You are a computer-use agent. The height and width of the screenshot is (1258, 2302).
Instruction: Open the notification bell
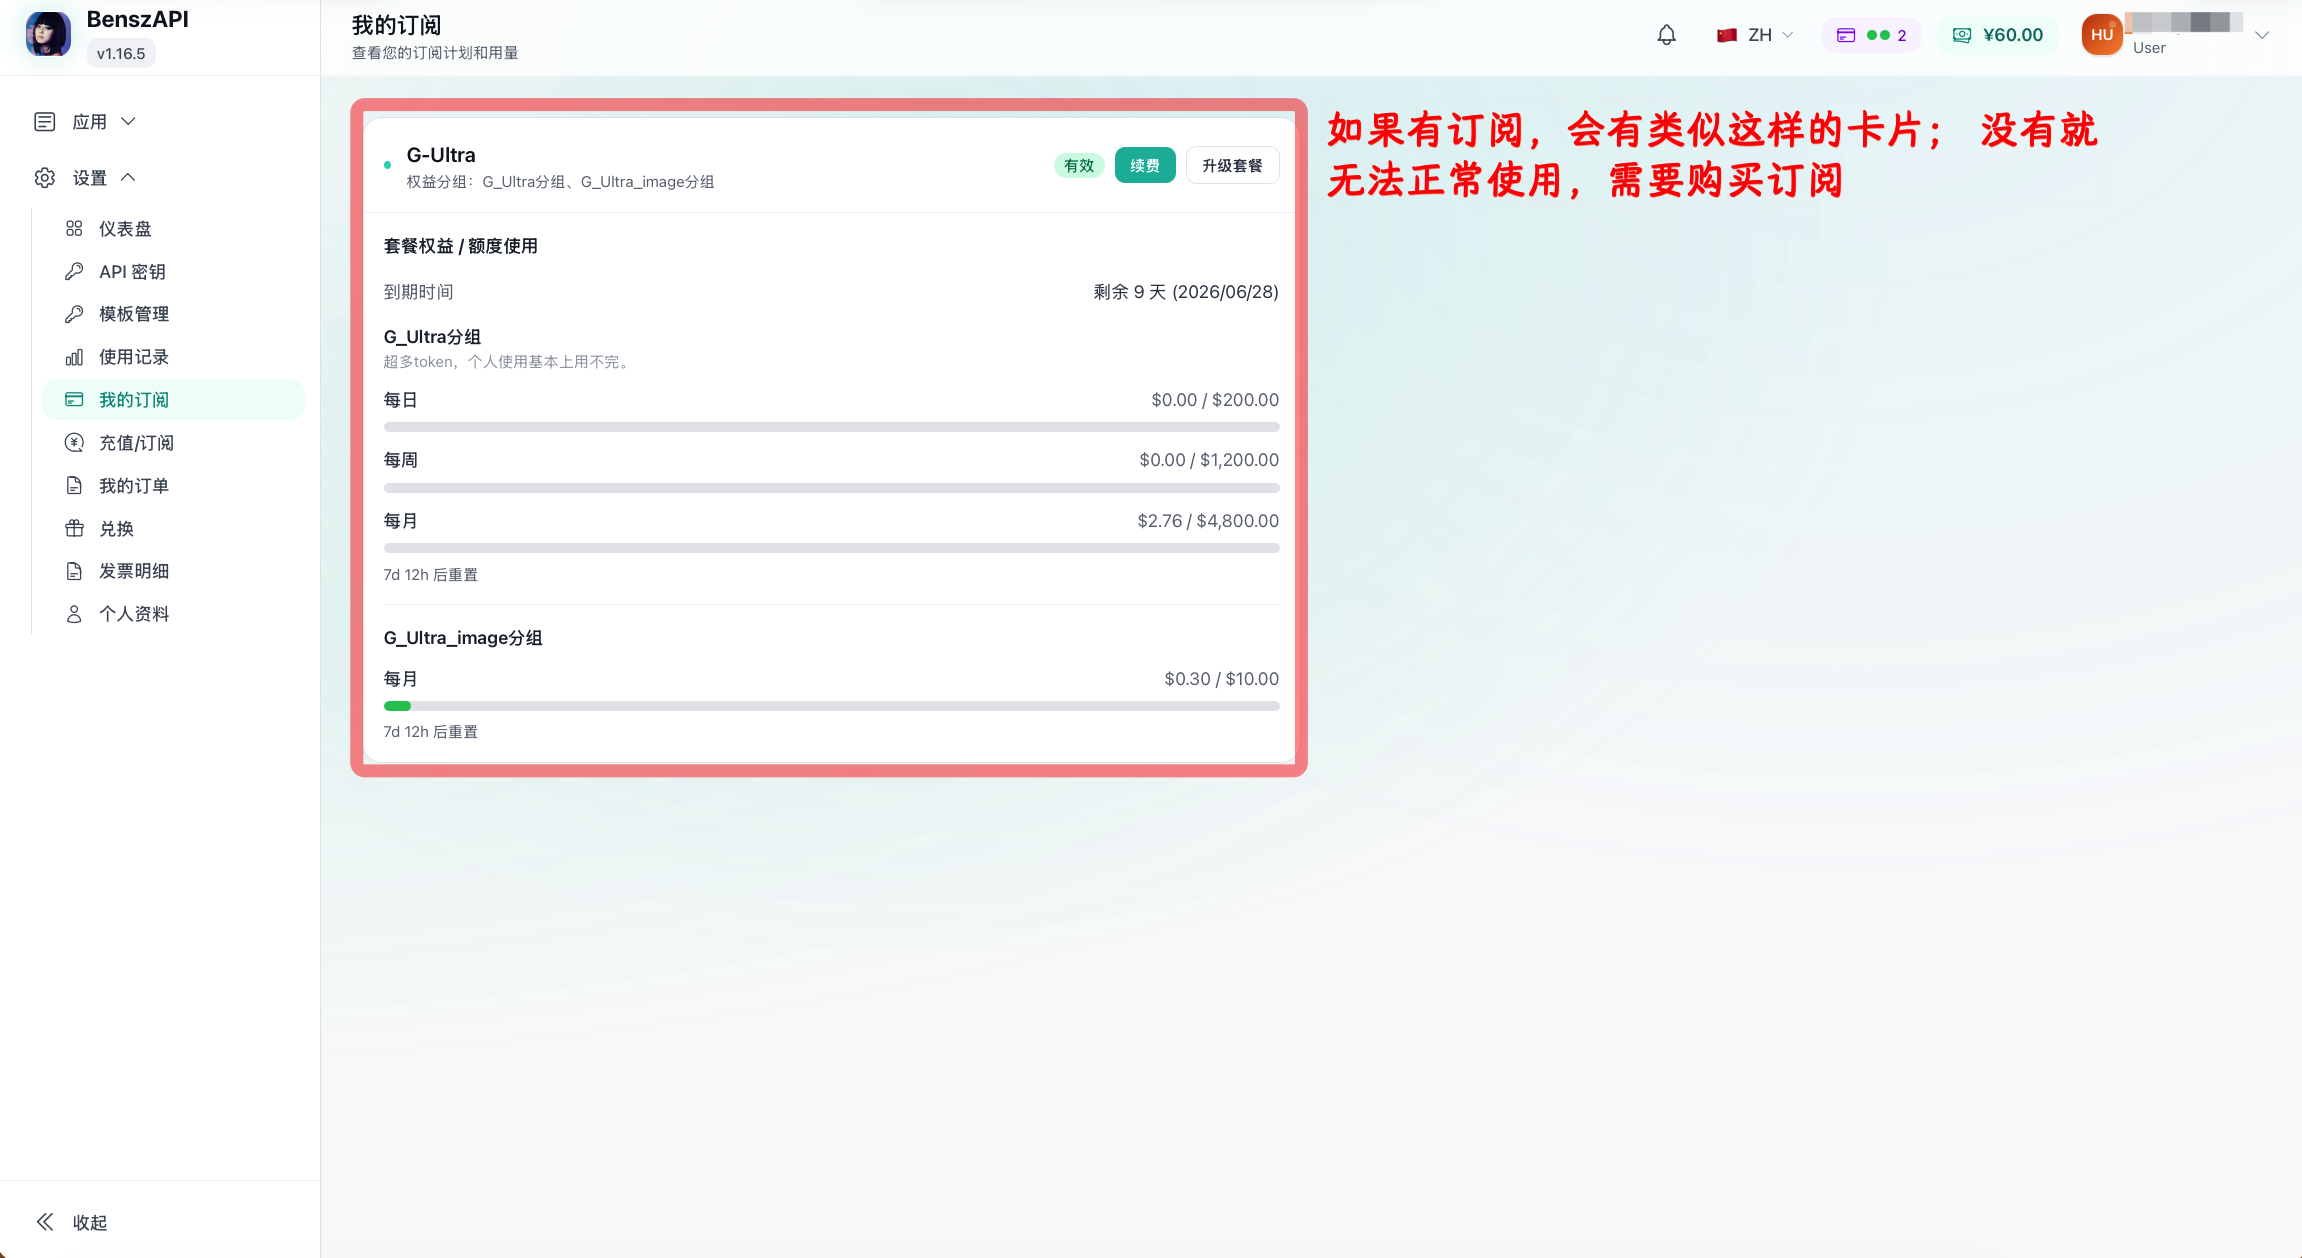pyautogui.click(x=1666, y=35)
